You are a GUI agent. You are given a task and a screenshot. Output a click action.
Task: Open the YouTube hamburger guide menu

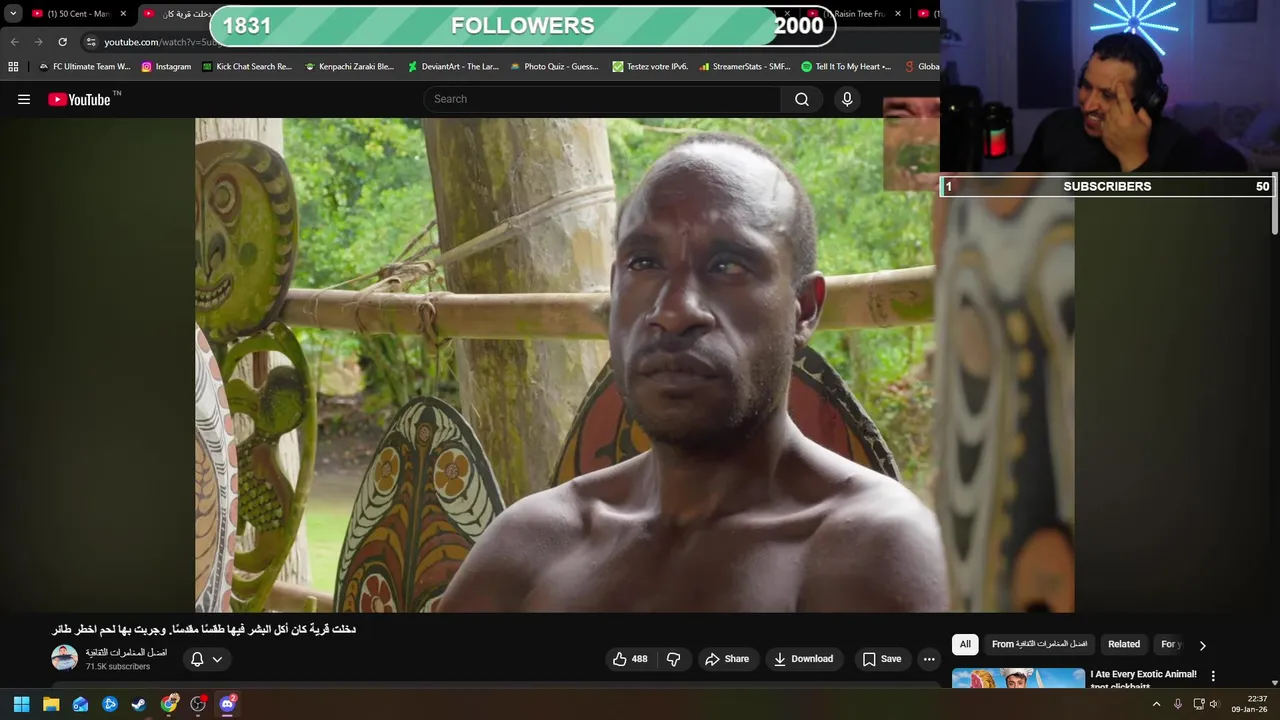coord(24,99)
